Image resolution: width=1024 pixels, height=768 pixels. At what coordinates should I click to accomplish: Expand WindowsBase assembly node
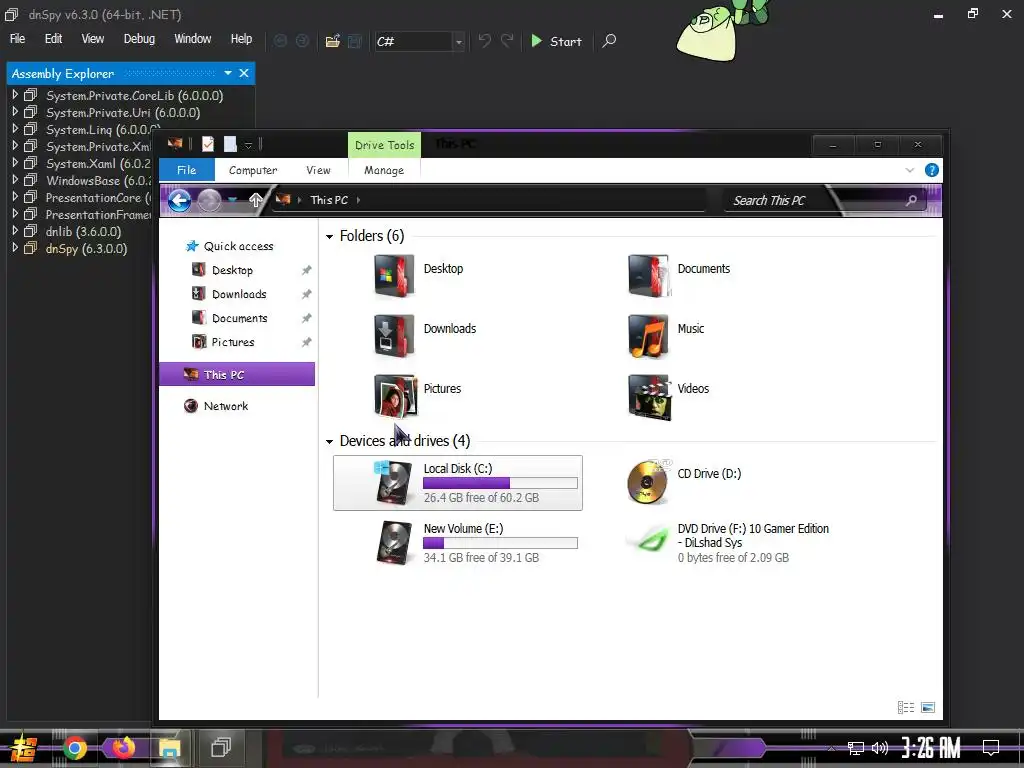click(x=15, y=180)
